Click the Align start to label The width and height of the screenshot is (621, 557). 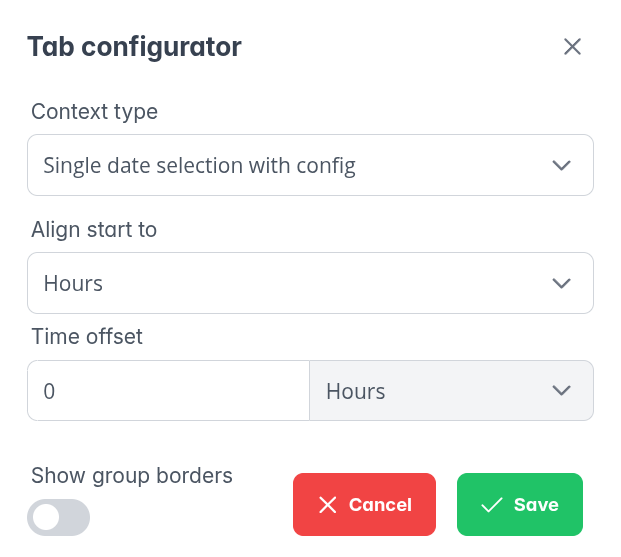click(94, 229)
